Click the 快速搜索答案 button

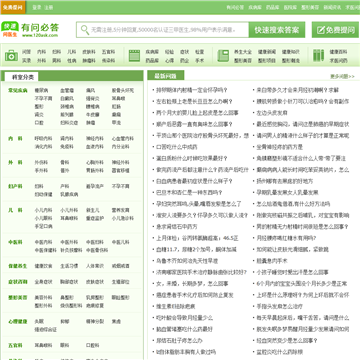277,30
